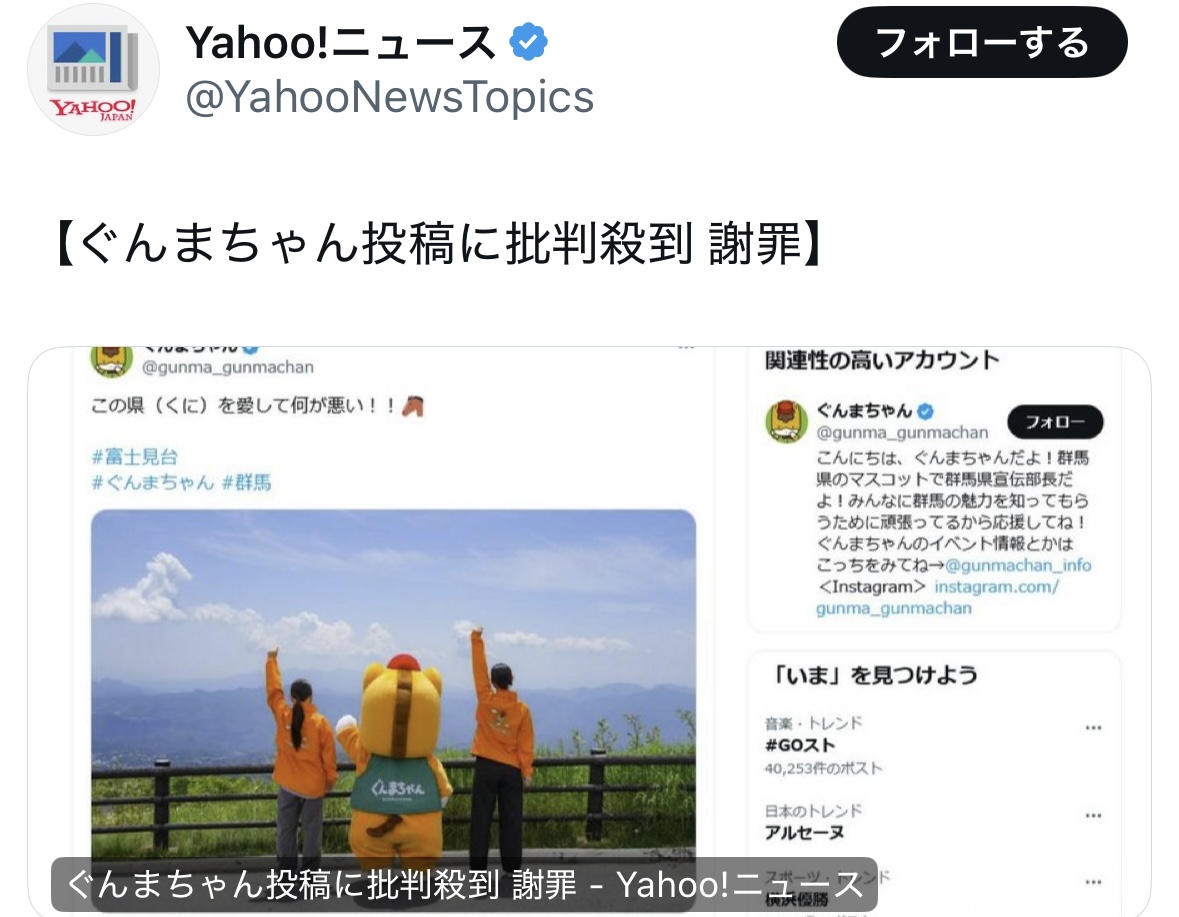Select the #富士見台 hashtag
Screen dimensions: 1179x917
(135, 456)
